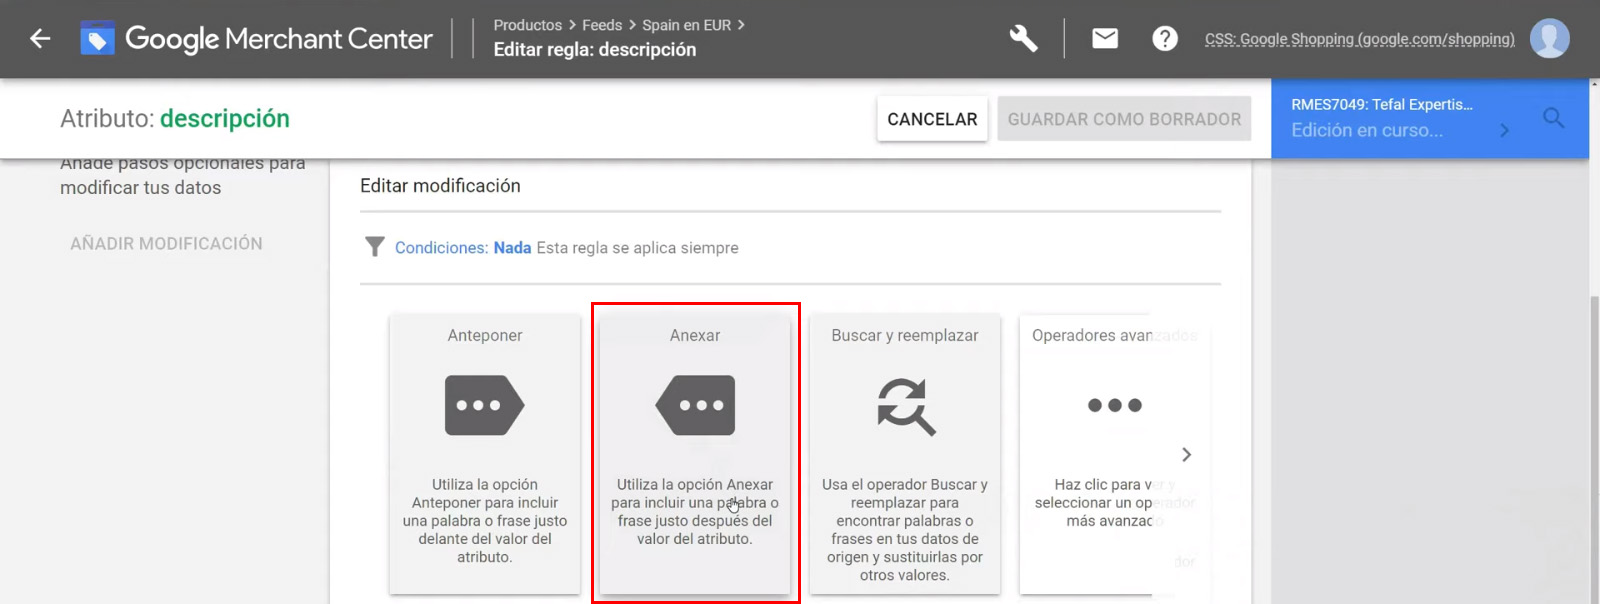This screenshot has width=1600, height=604.
Task: Click the Feeds breadcrumb
Action: click(602, 25)
